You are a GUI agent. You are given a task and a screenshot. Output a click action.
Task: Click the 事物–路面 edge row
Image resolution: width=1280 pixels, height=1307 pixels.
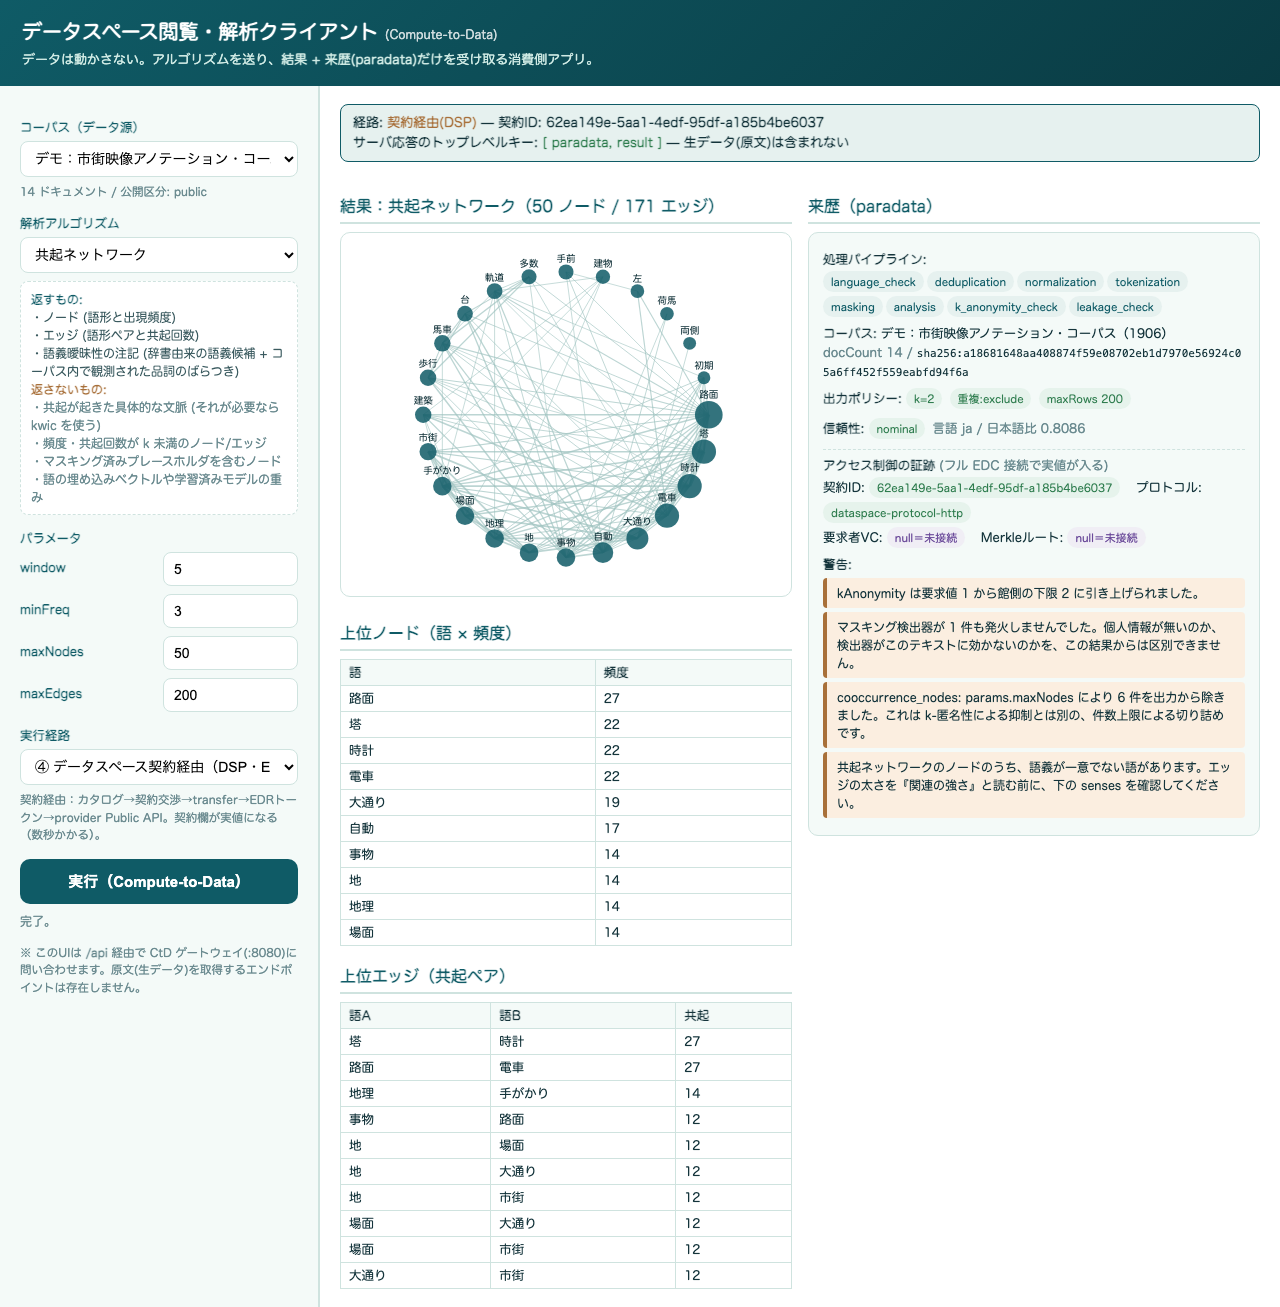click(x=566, y=1119)
